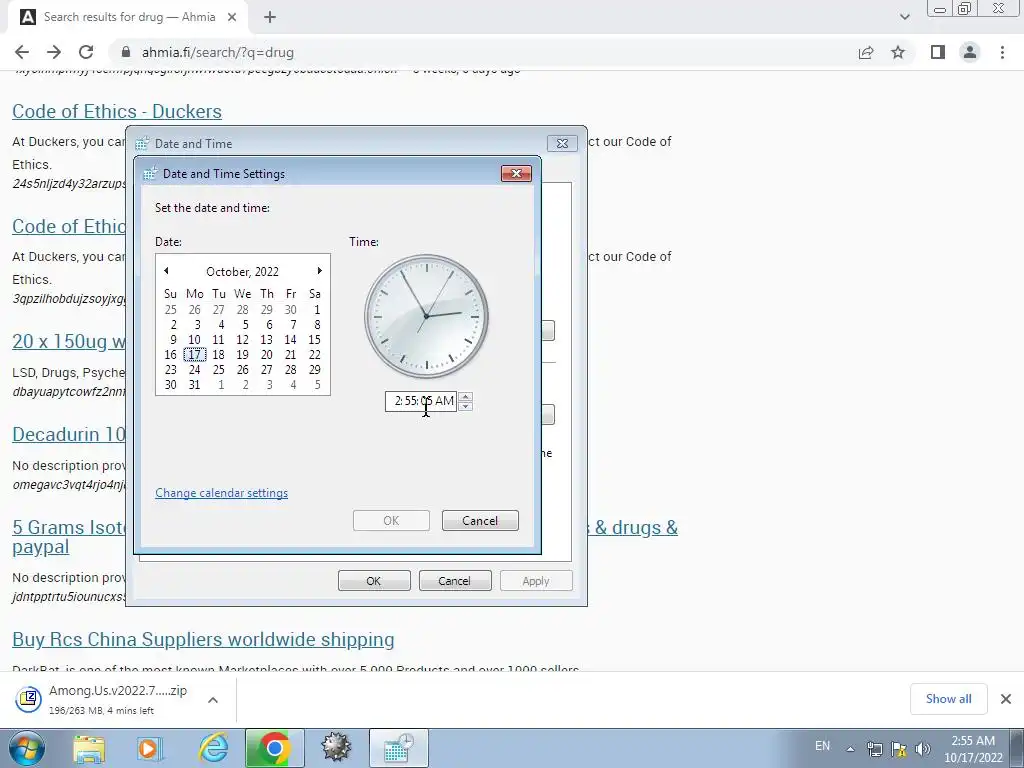The image size is (1024, 768).
Task: Decrease time with the down spinner
Action: point(465,406)
